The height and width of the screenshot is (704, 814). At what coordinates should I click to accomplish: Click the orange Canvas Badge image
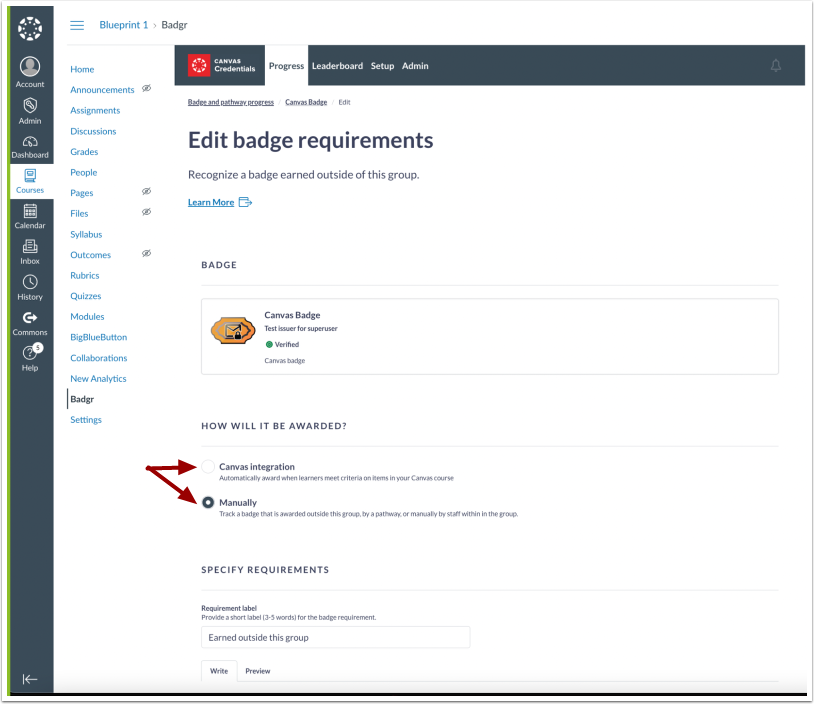(233, 331)
